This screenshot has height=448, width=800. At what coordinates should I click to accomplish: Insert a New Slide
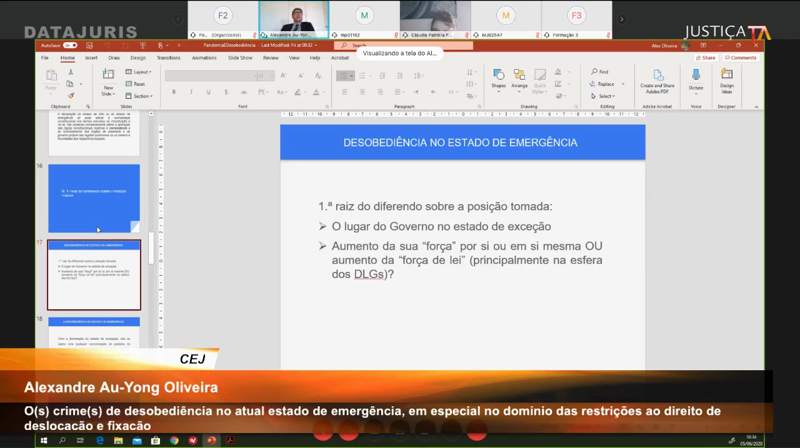click(107, 82)
